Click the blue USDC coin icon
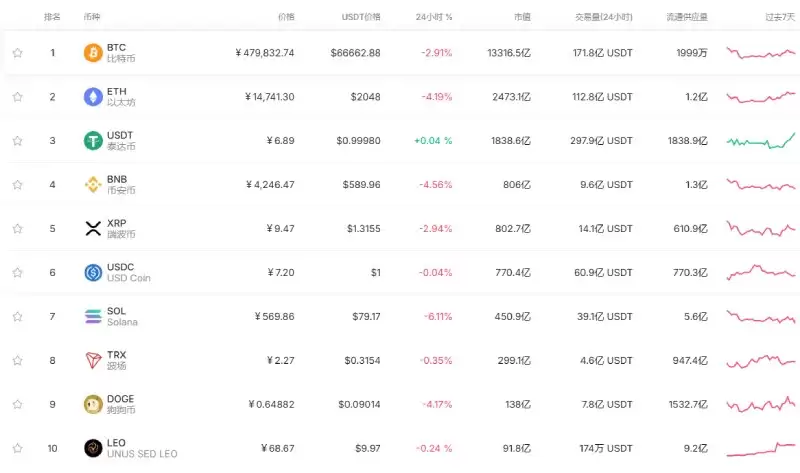800x473 pixels. (x=93, y=272)
